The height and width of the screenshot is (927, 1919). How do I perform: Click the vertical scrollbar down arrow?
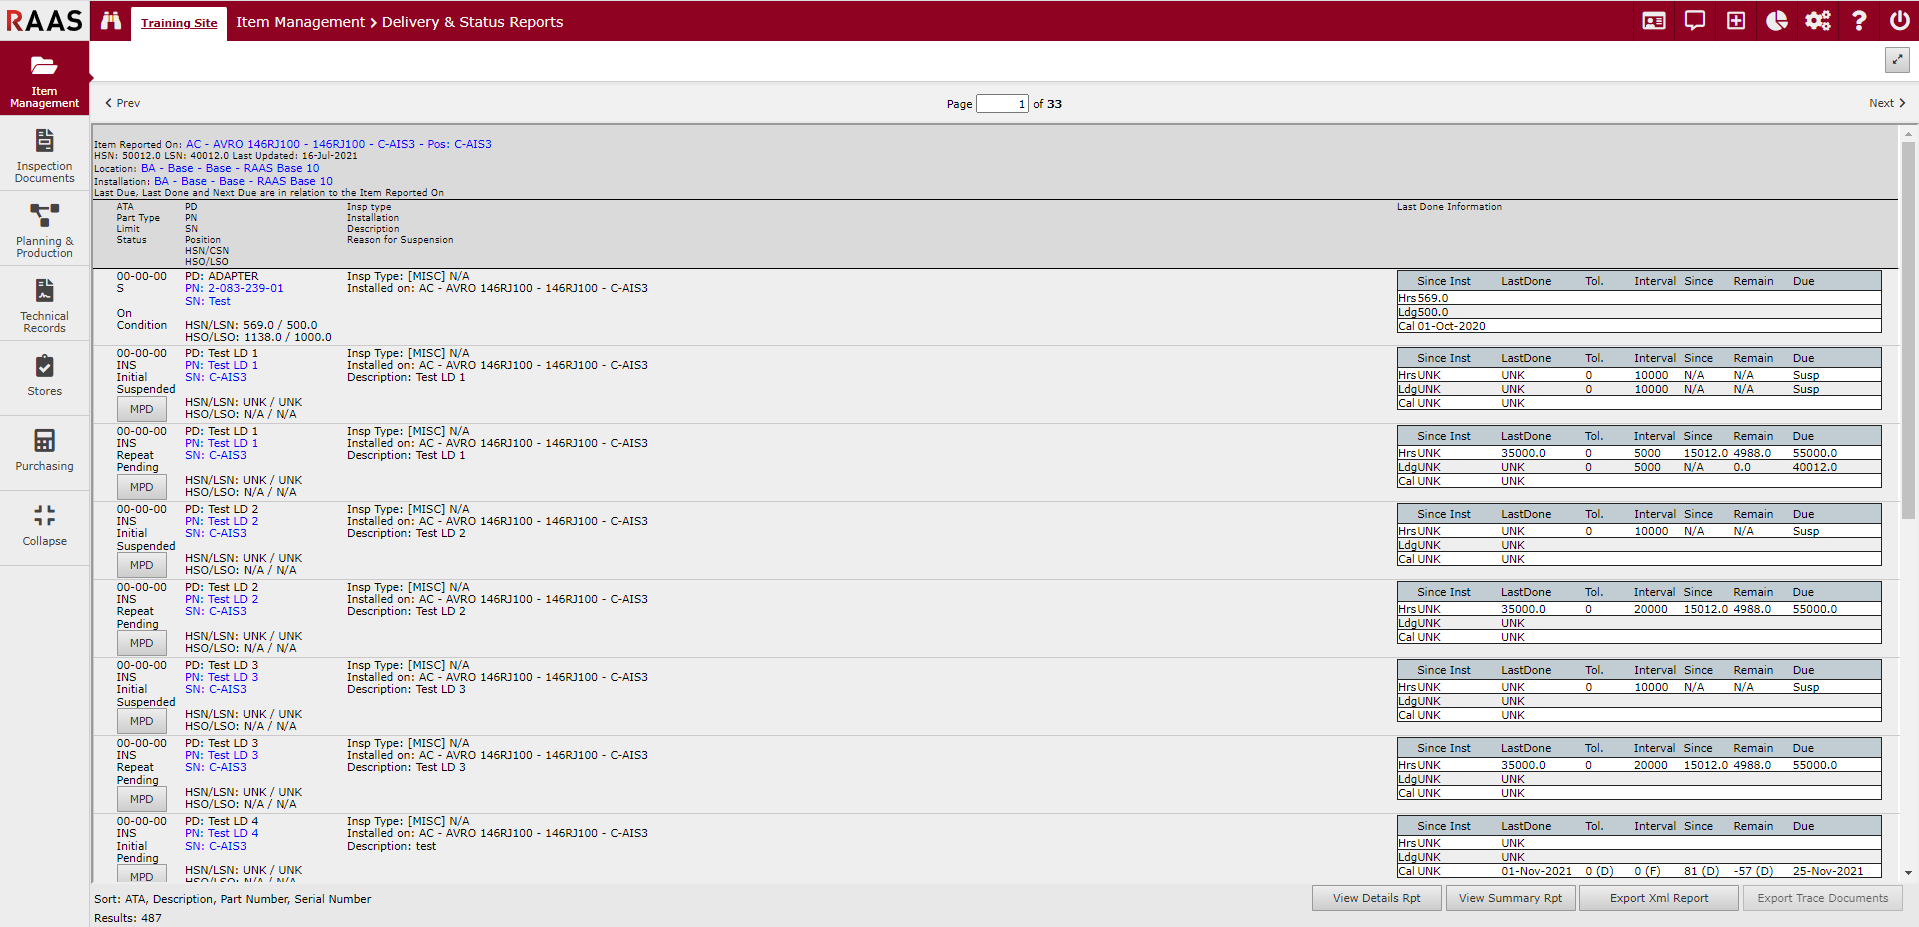[1908, 873]
